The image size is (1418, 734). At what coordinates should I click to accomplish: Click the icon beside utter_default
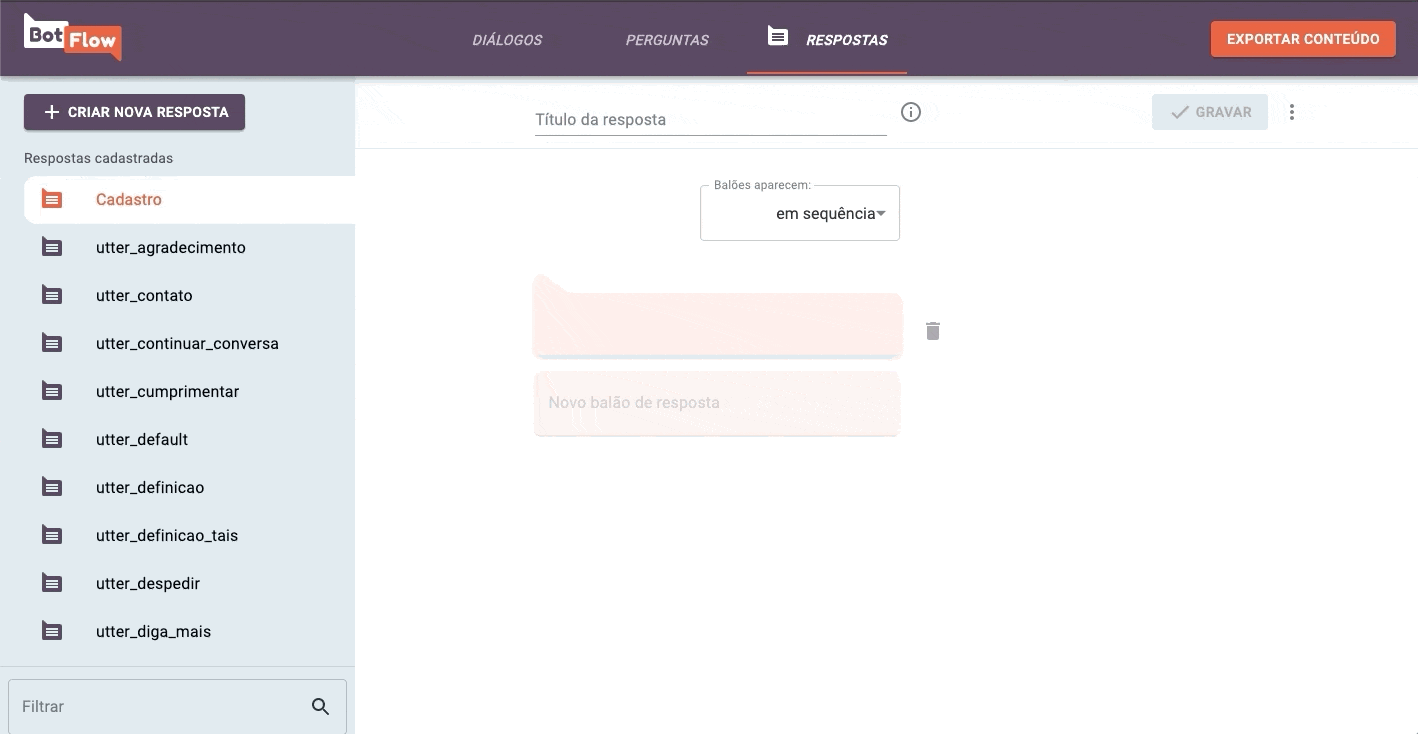52,440
